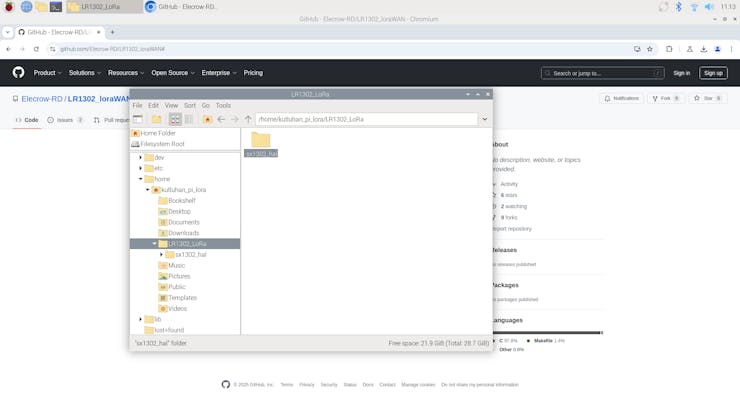Go to the home folder via the toolbar icon
Image resolution: width=740 pixels, height=416 pixels.
tap(207, 119)
